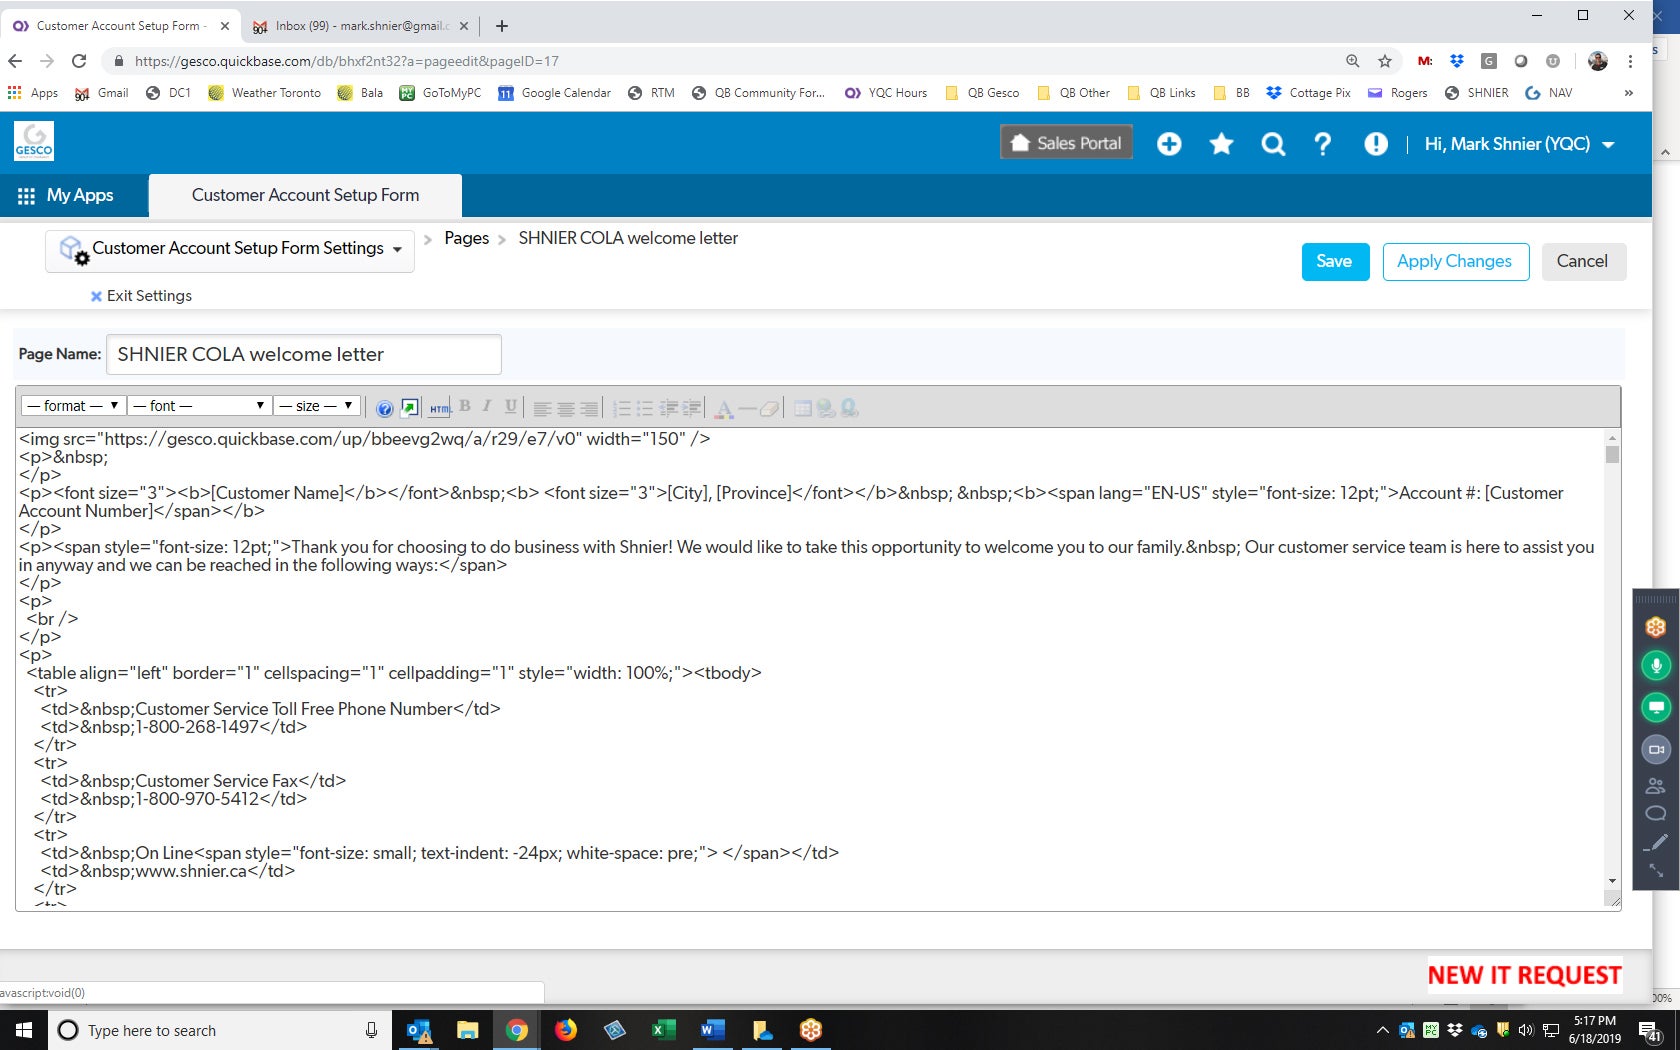The image size is (1680, 1050).
Task: Click NEW IT REQUEST link
Action: 1524,975
